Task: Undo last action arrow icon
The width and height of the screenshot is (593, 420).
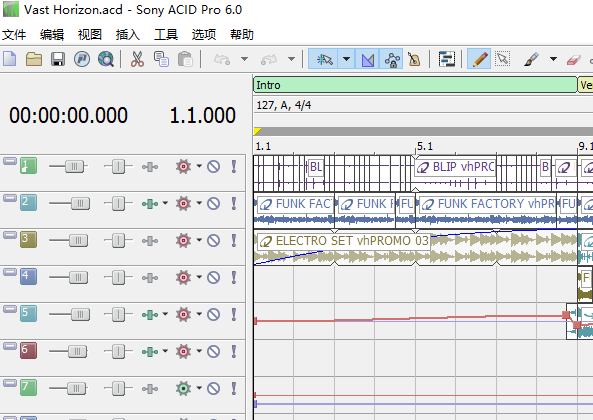Action: (222, 59)
